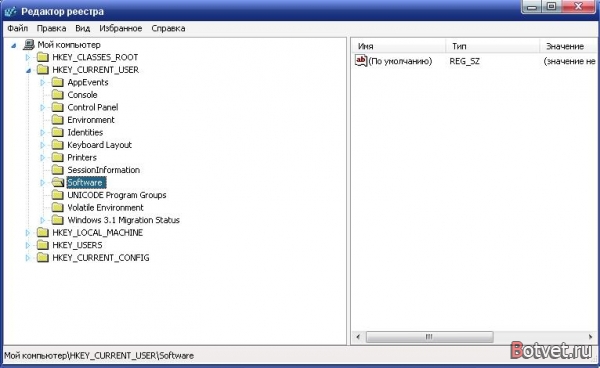600x368 pixels.
Task: Click the string value 'ab' icon
Action: (361, 61)
